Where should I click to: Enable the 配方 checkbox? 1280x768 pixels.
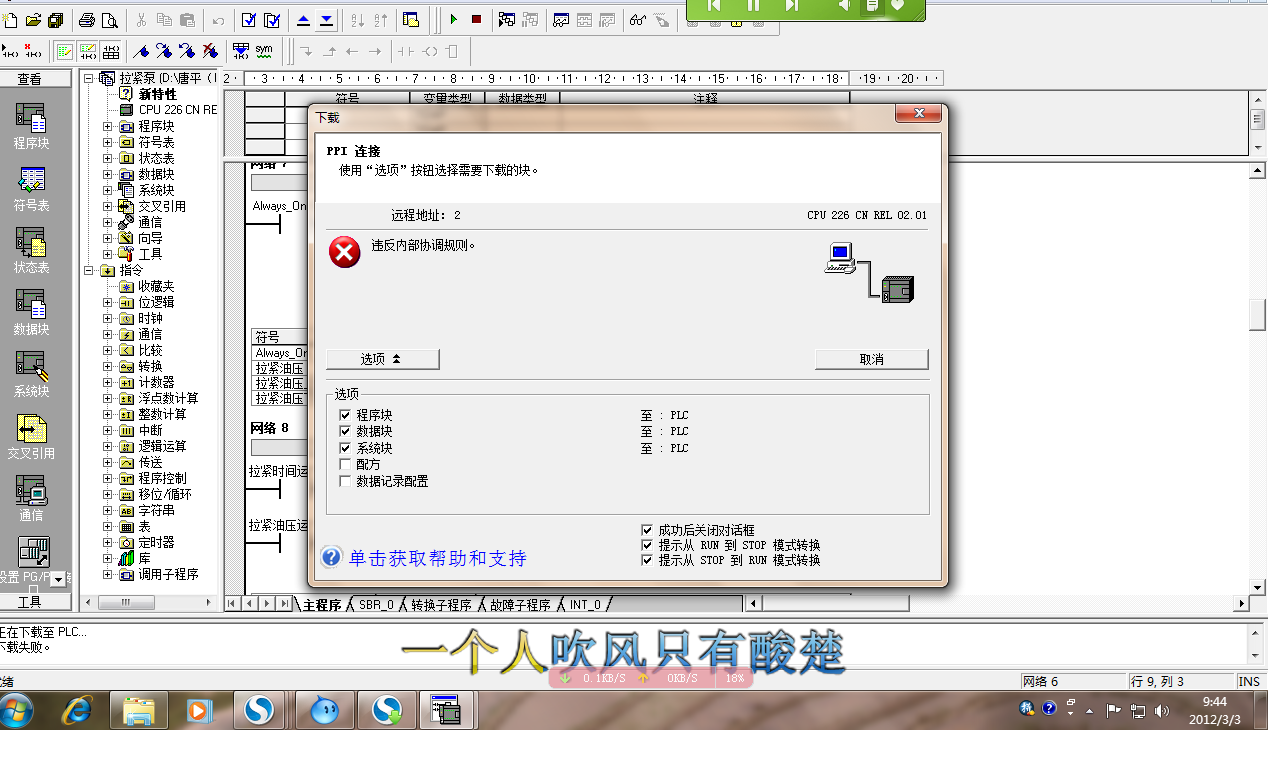(346, 464)
